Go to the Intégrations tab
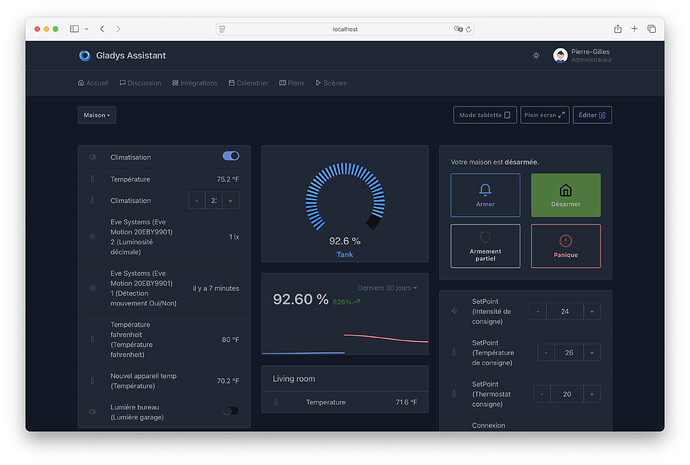This screenshot has height=465, width=690. pos(195,83)
